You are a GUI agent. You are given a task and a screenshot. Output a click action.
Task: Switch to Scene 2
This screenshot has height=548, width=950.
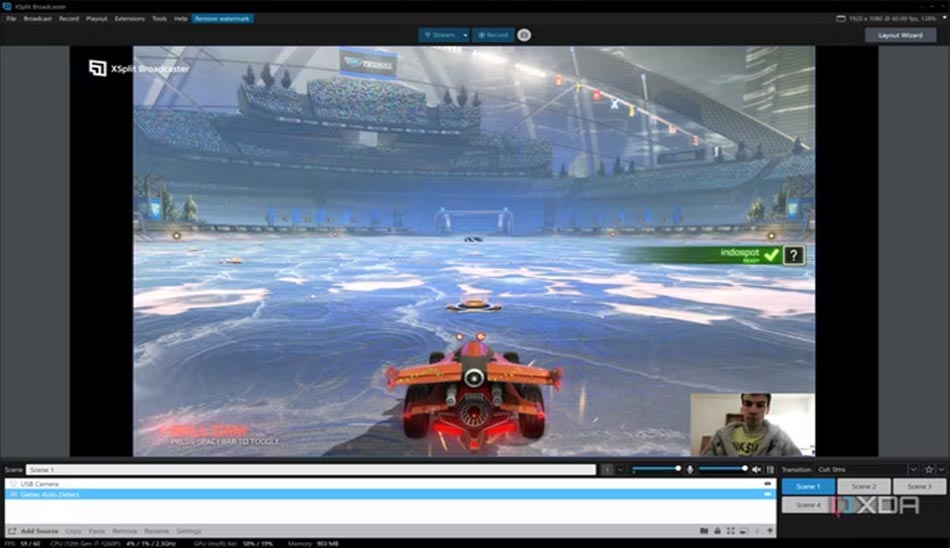[864, 486]
